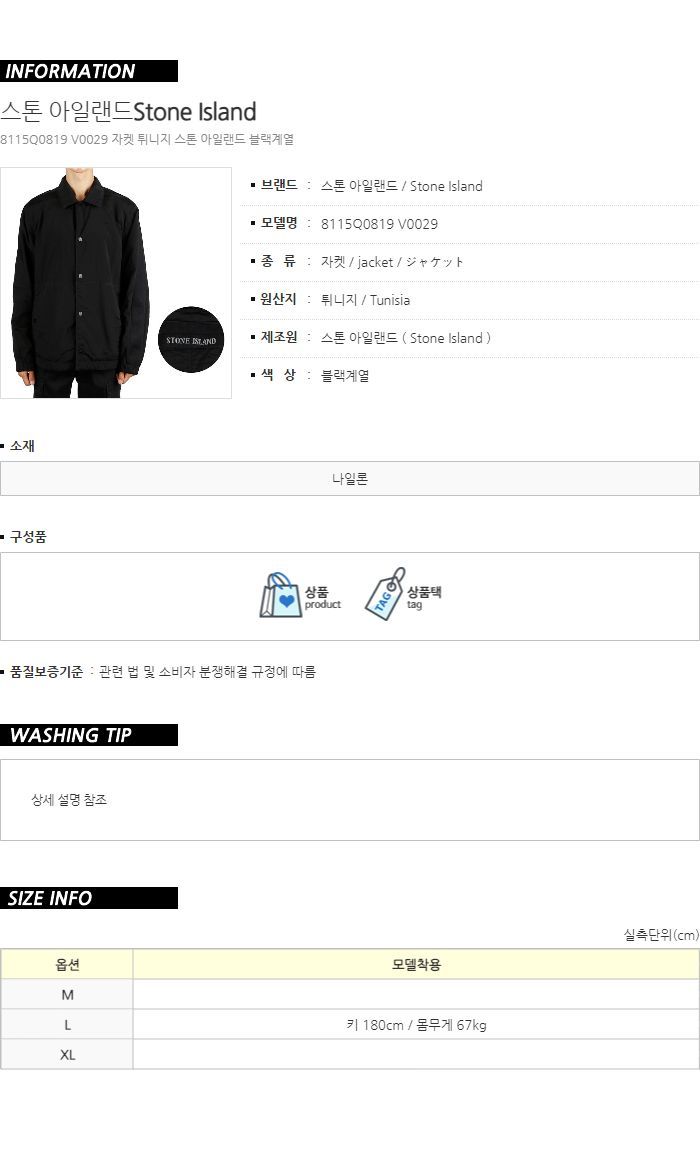The width and height of the screenshot is (700, 1155).
Task: Click the 상품택 tag label text
Action: (x=424, y=591)
